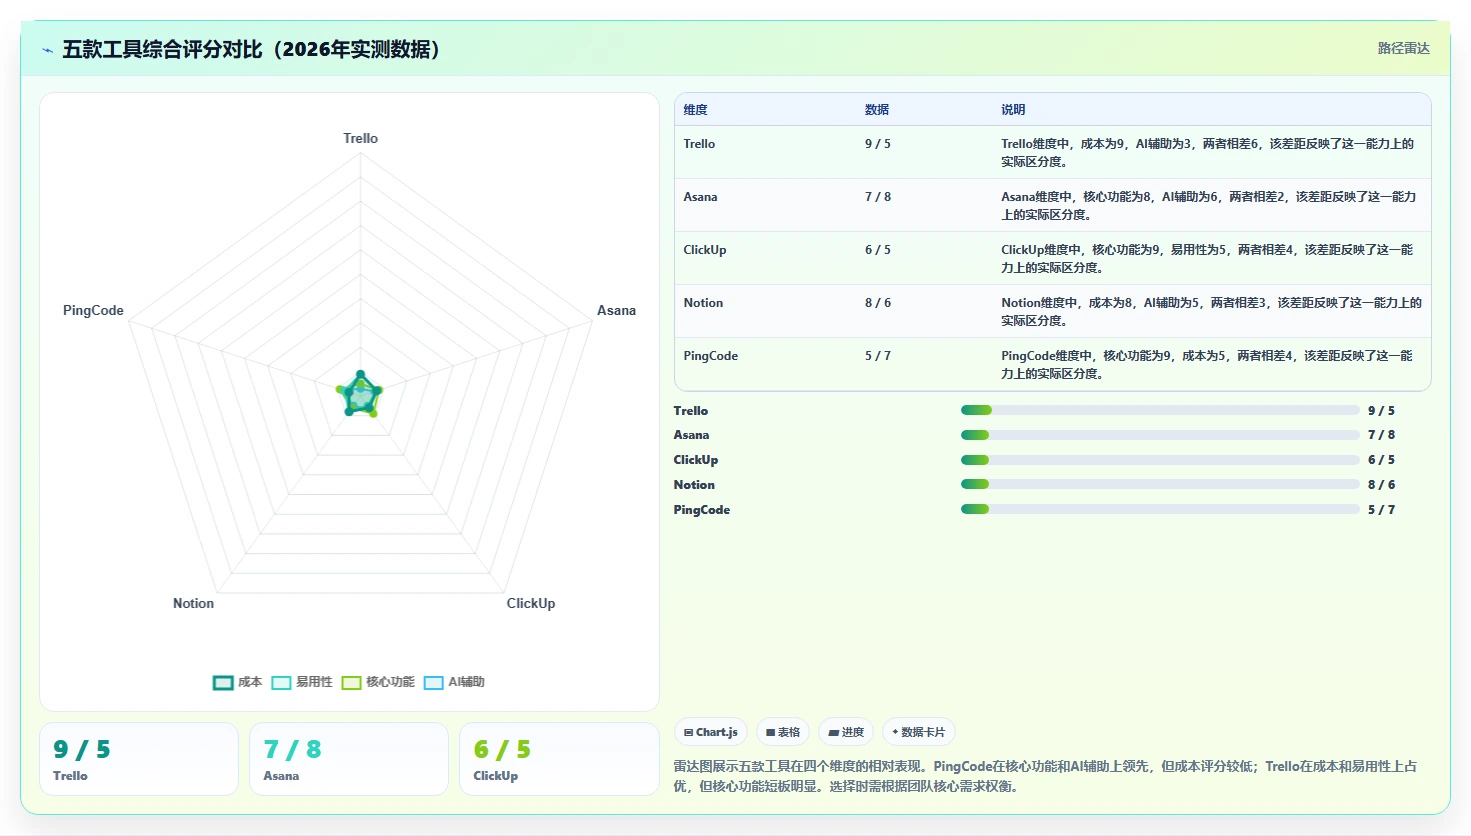The image size is (1471, 836).
Task: Click the main title 五款工具综合评分对比
Action: pos(252,49)
